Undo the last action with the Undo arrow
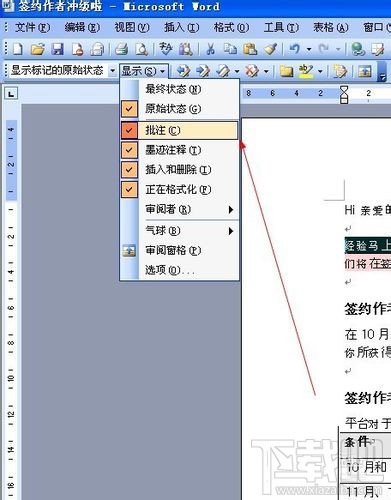This screenshot has width=391, height=500. tap(294, 49)
